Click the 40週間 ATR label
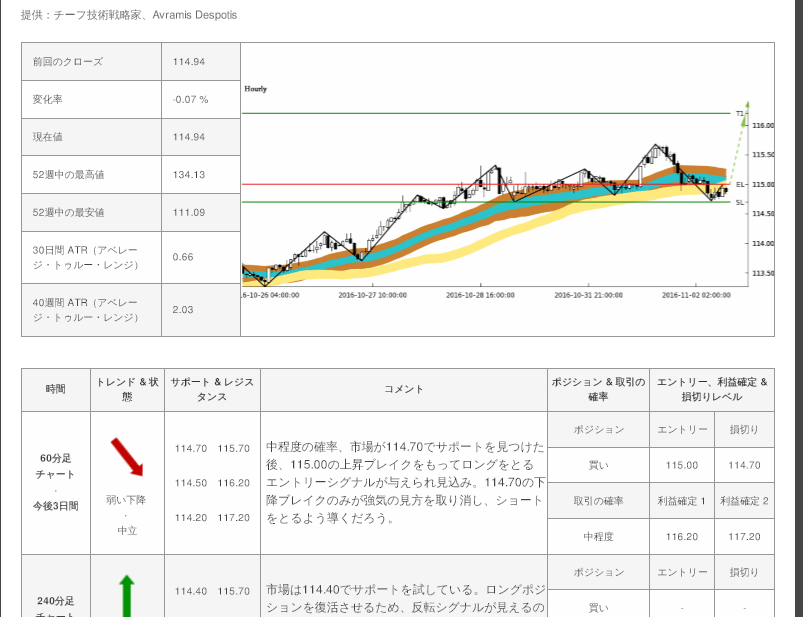803x617 pixels. click(86, 310)
